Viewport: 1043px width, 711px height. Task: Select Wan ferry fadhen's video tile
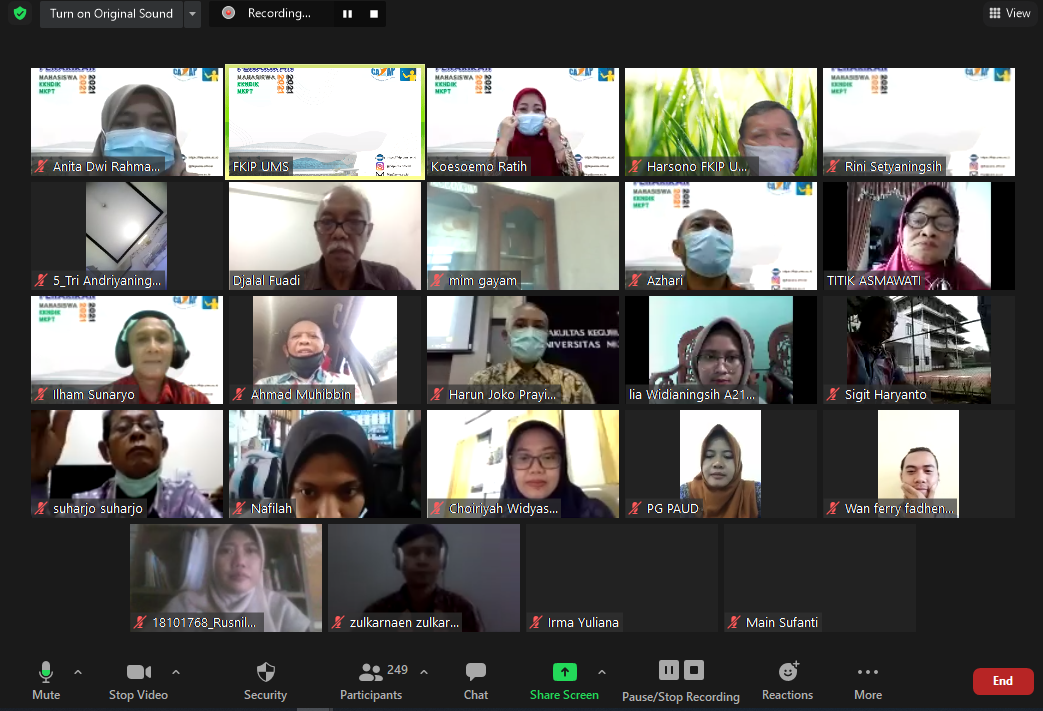click(x=919, y=464)
